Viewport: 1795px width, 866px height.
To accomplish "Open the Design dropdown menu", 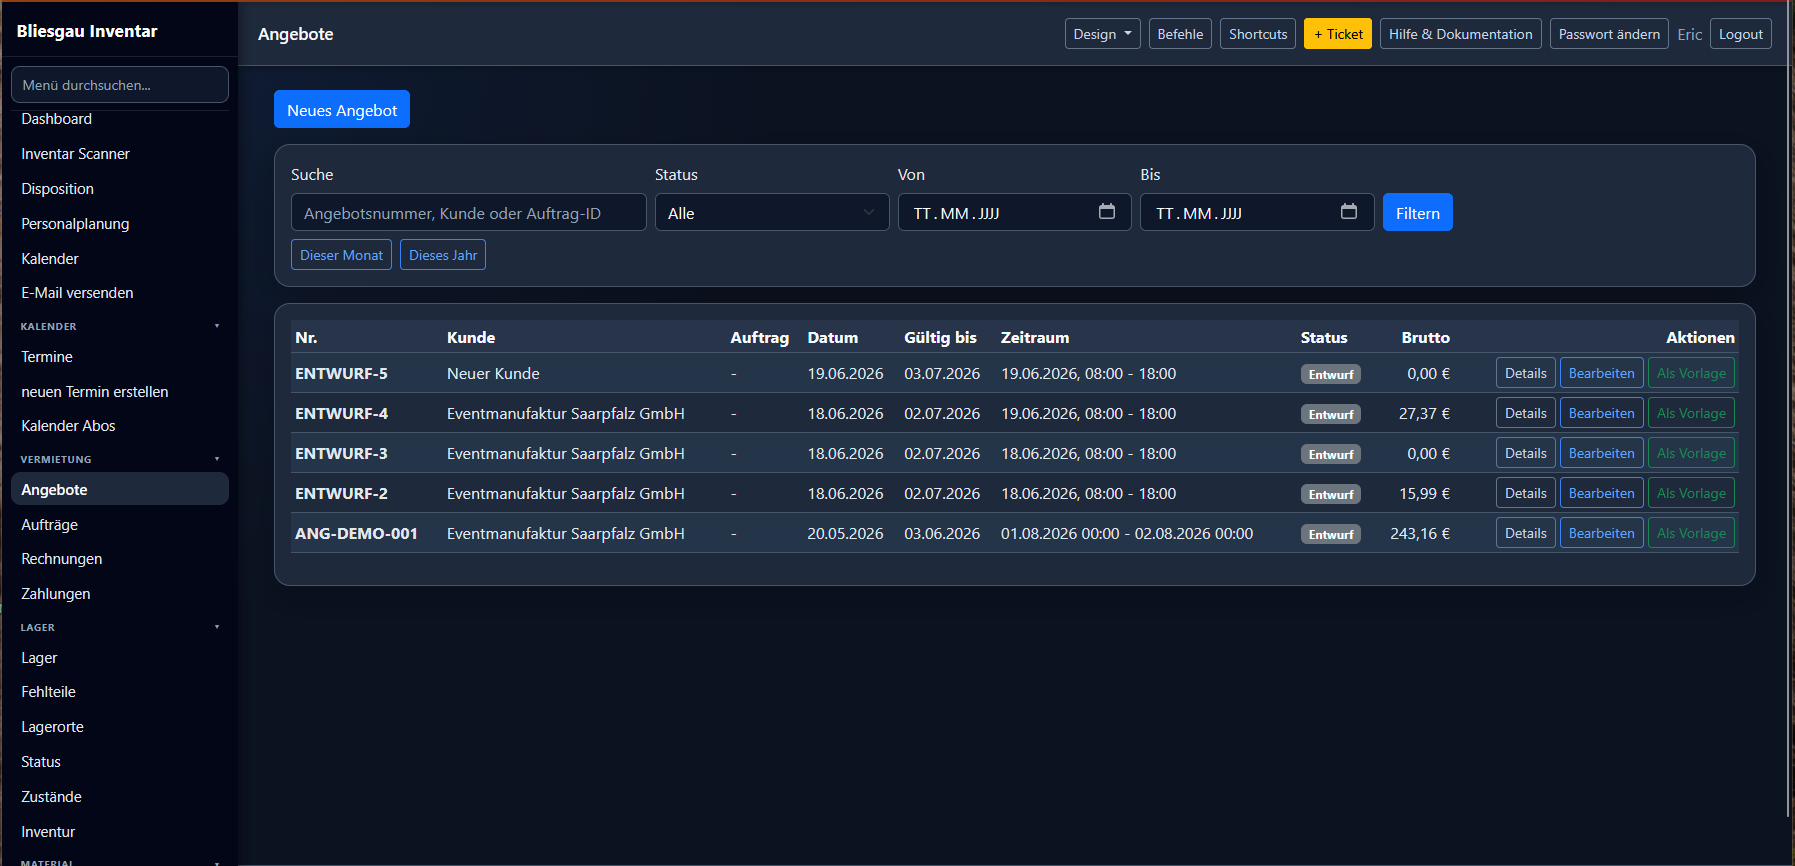I will pos(1102,34).
